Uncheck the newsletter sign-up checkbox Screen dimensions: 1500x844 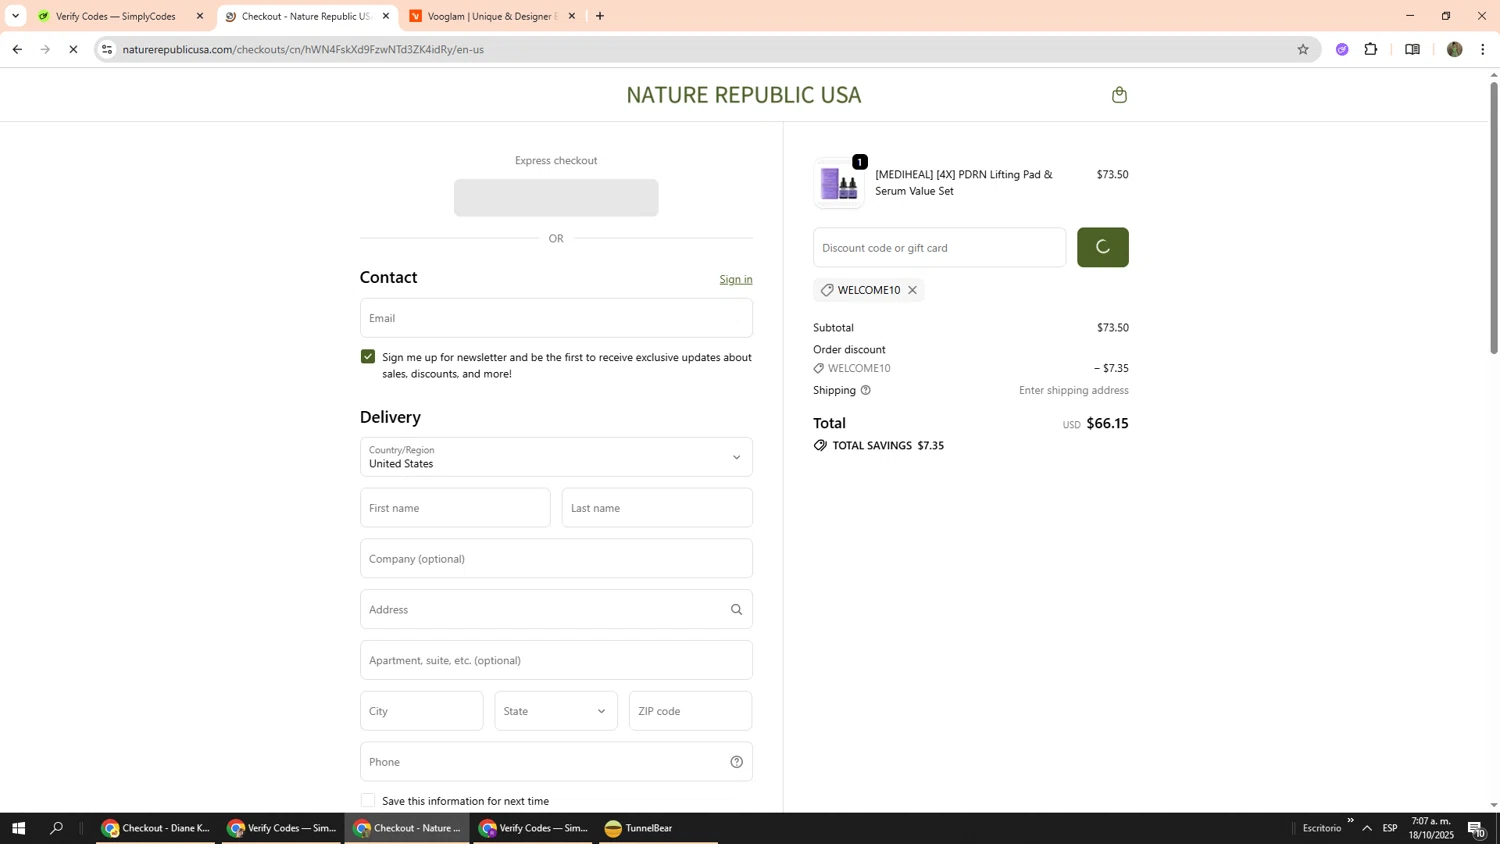[x=368, y=357]
